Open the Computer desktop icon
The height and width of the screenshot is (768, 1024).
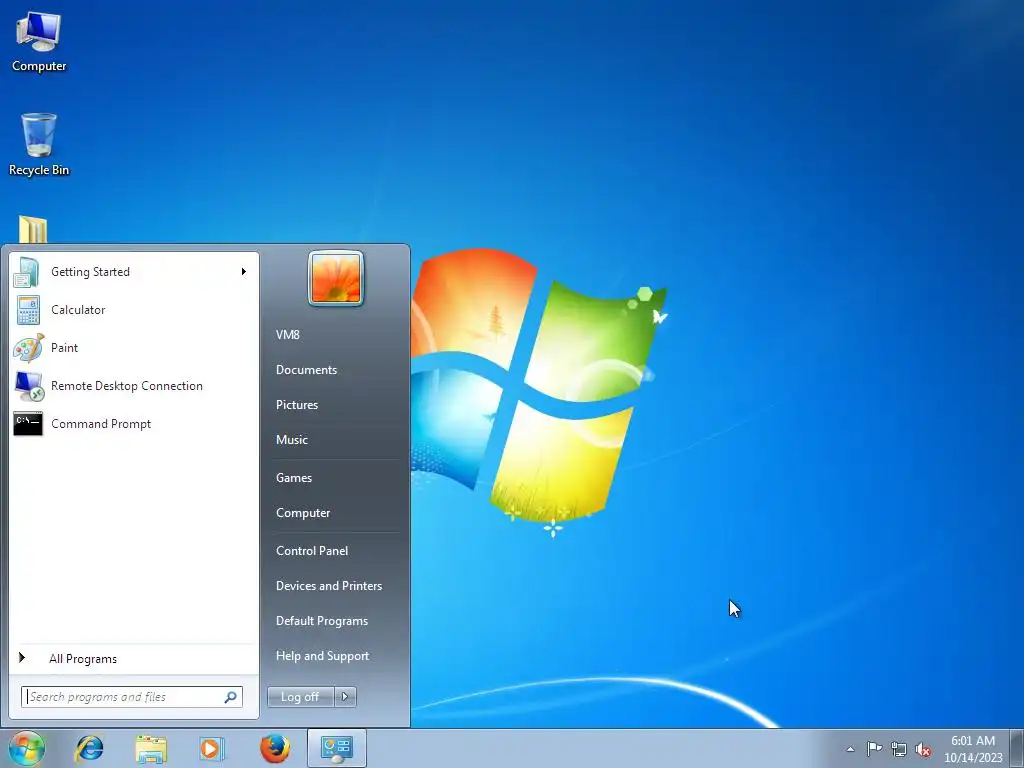[x=39, y=42]
